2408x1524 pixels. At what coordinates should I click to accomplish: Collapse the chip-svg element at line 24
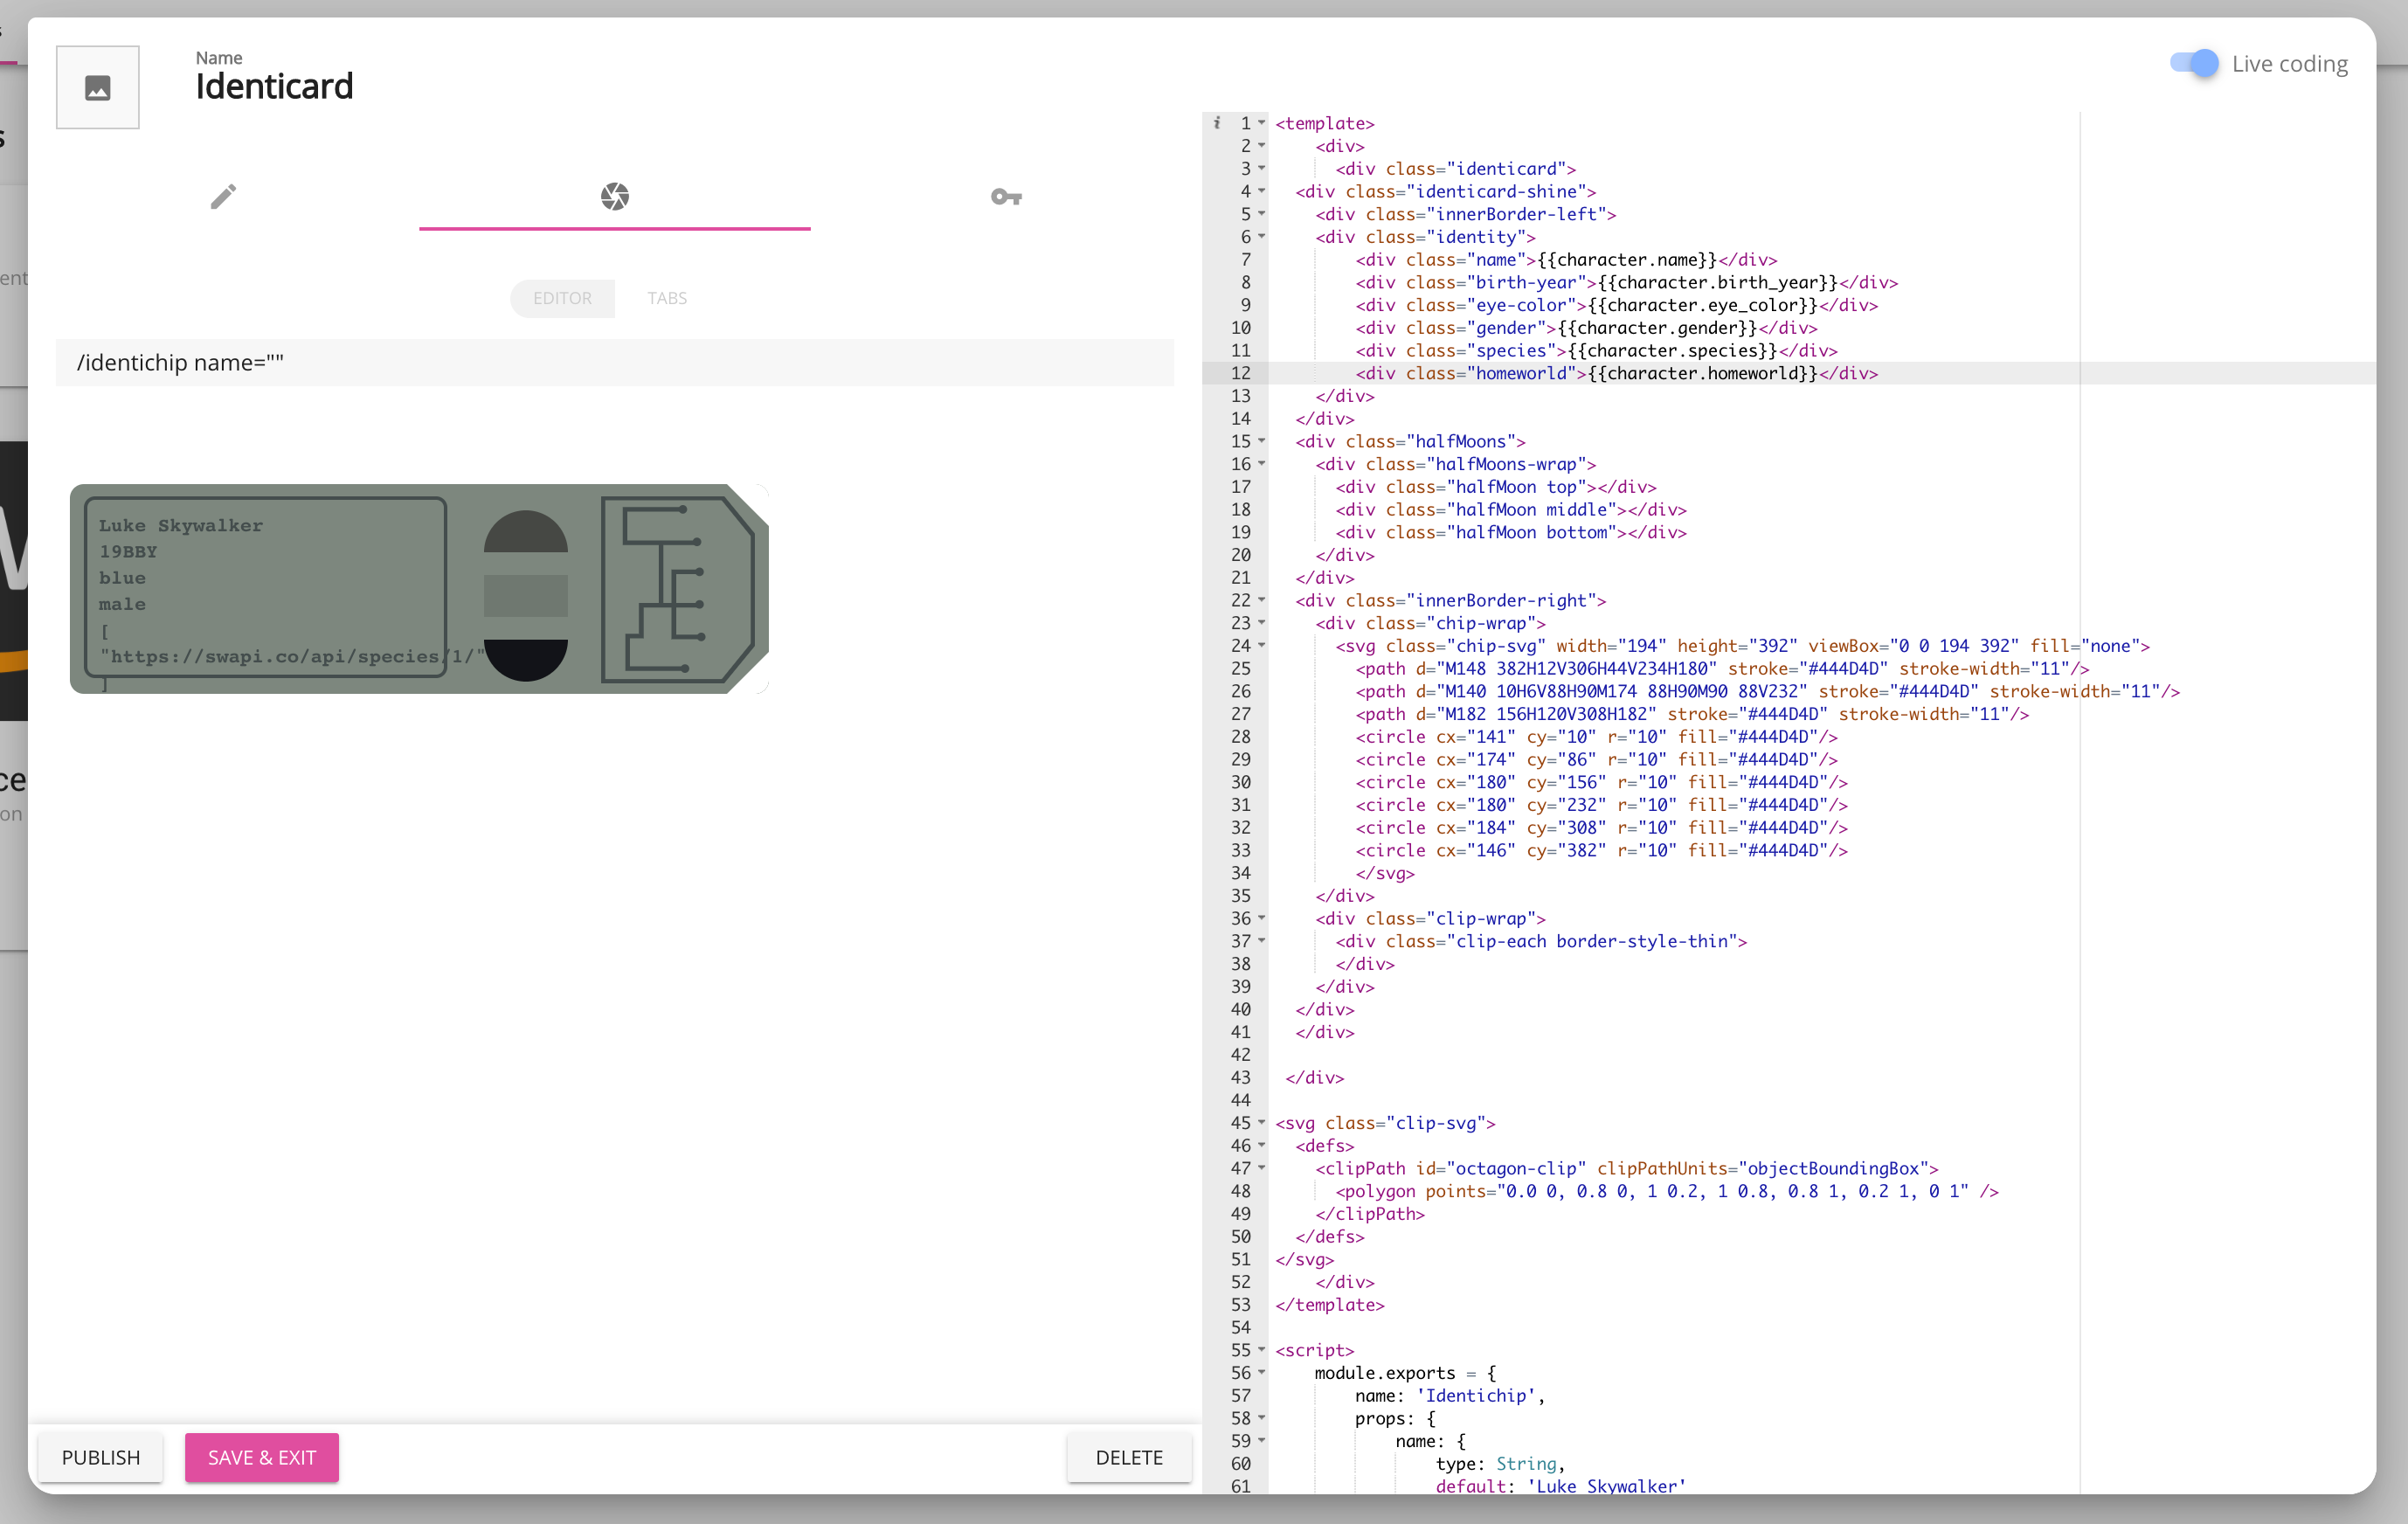(1262, 645)
